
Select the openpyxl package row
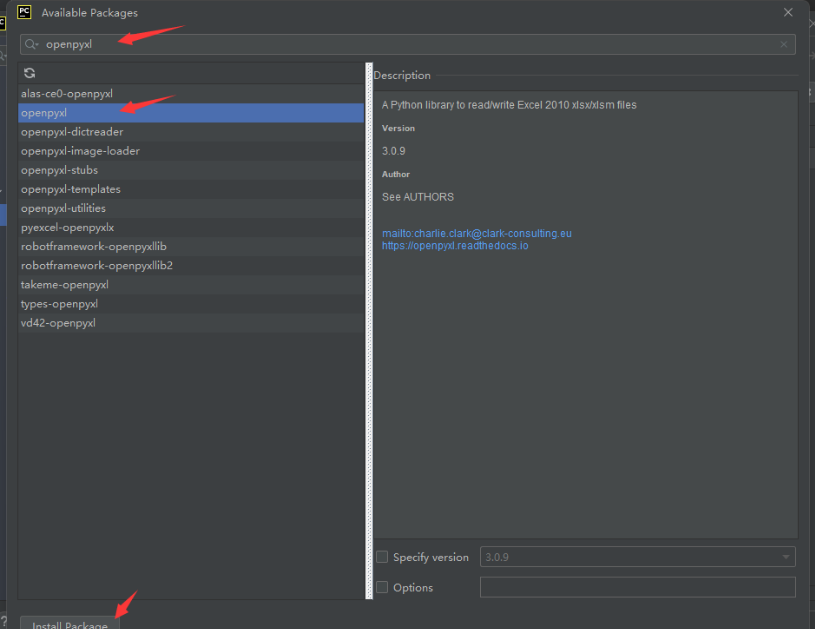191,113
